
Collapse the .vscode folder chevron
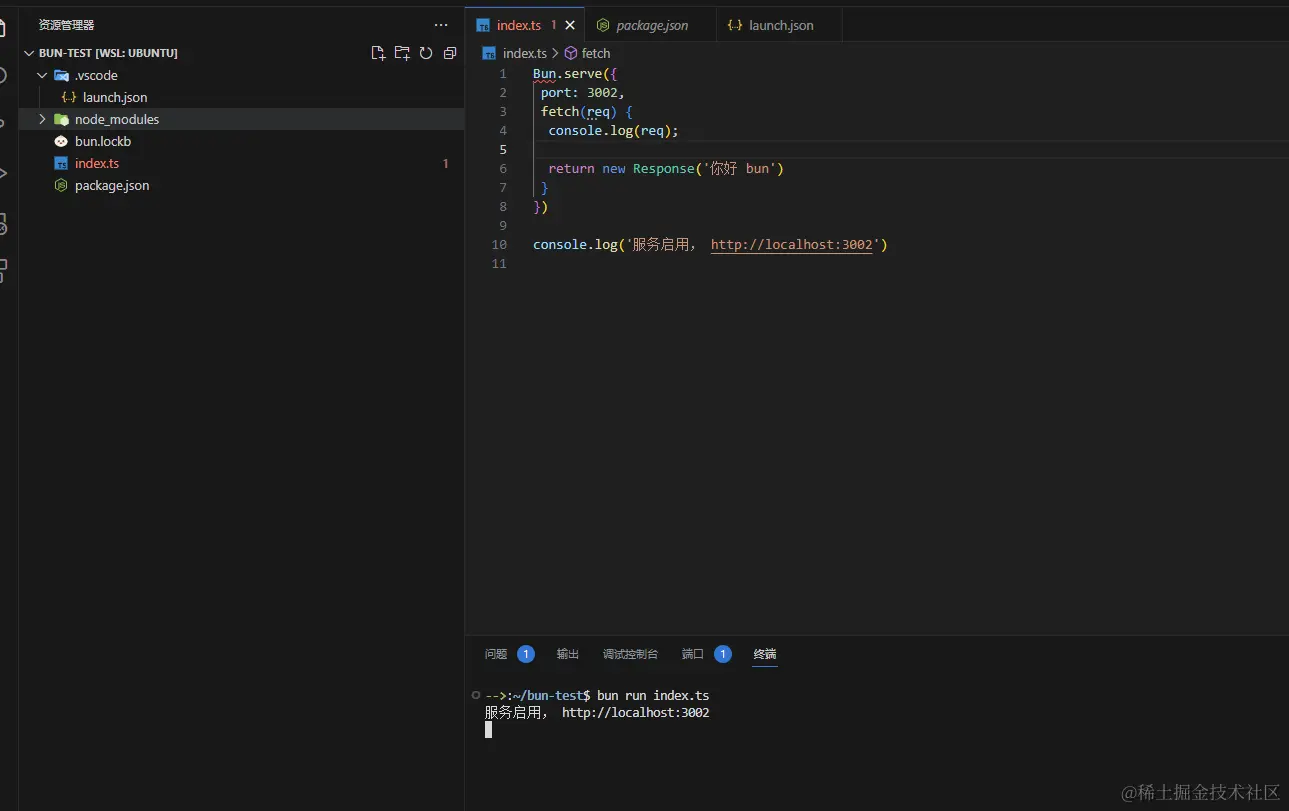42,75
